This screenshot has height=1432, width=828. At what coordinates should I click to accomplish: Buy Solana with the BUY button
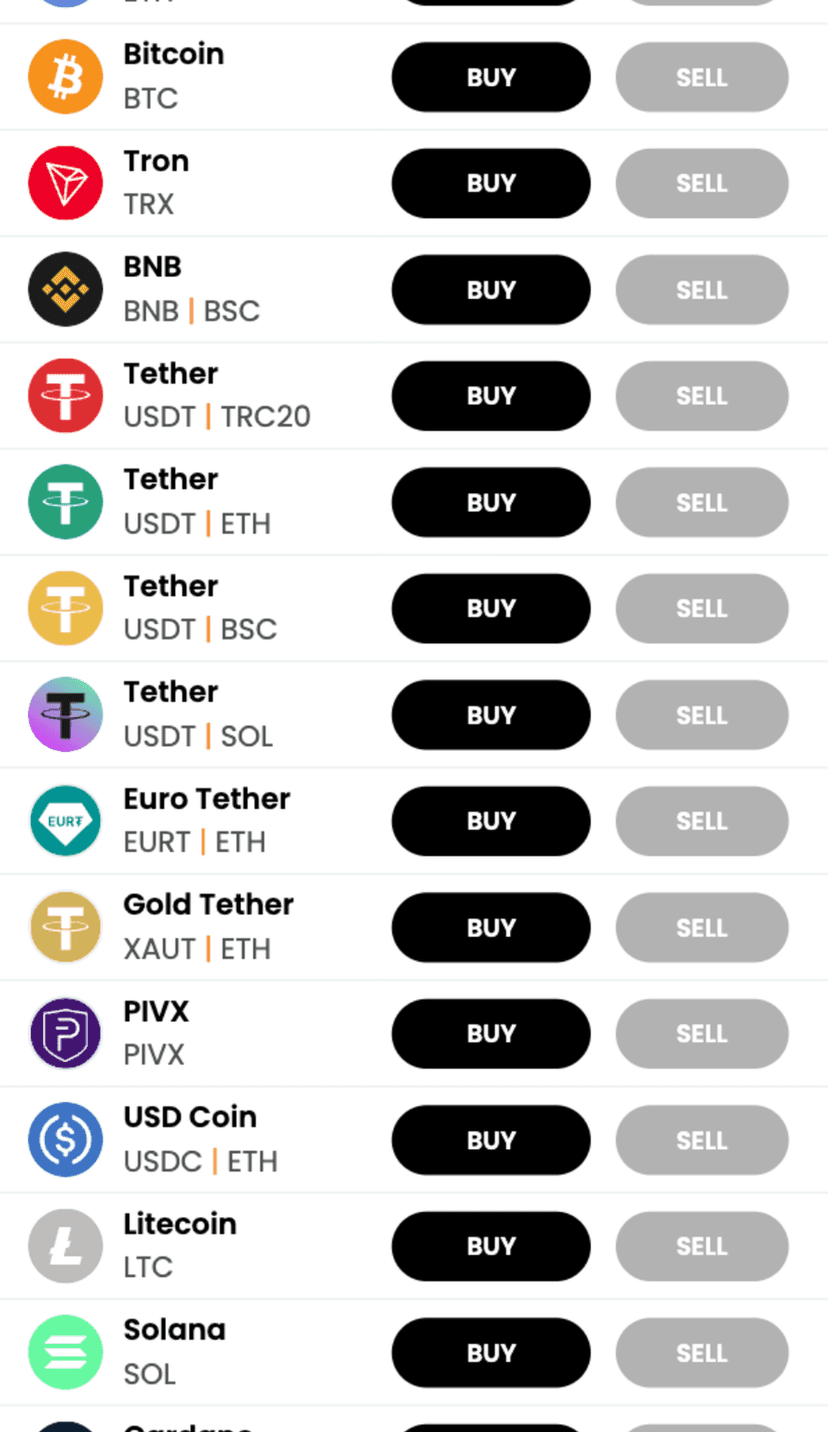[490, 1353]
